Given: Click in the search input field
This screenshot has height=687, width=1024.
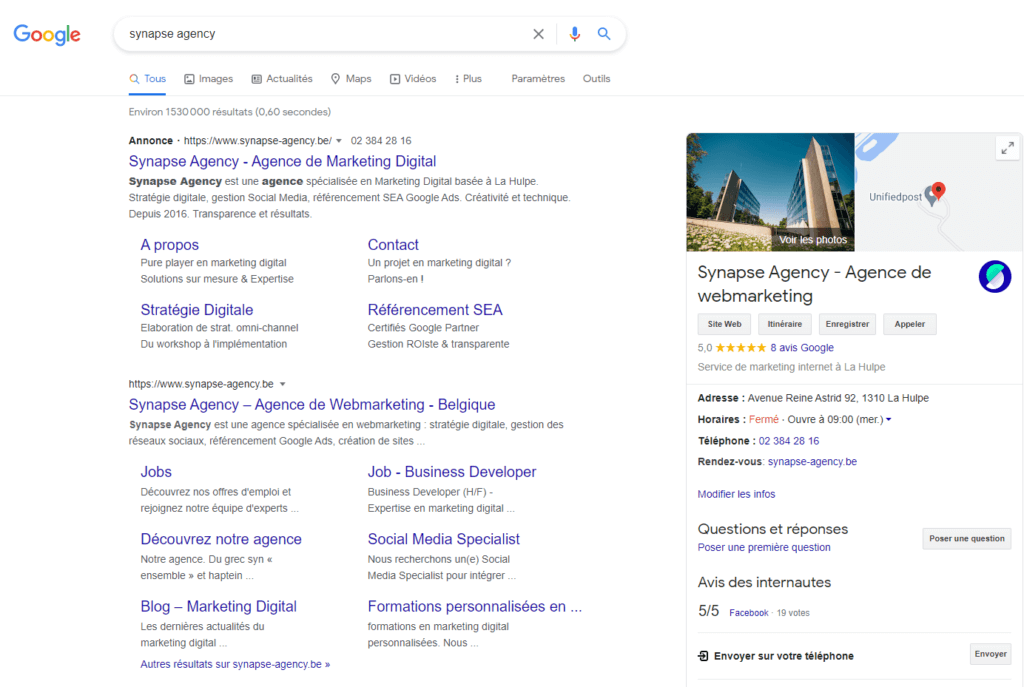Looking at the screenshot, I should (327, 34).
